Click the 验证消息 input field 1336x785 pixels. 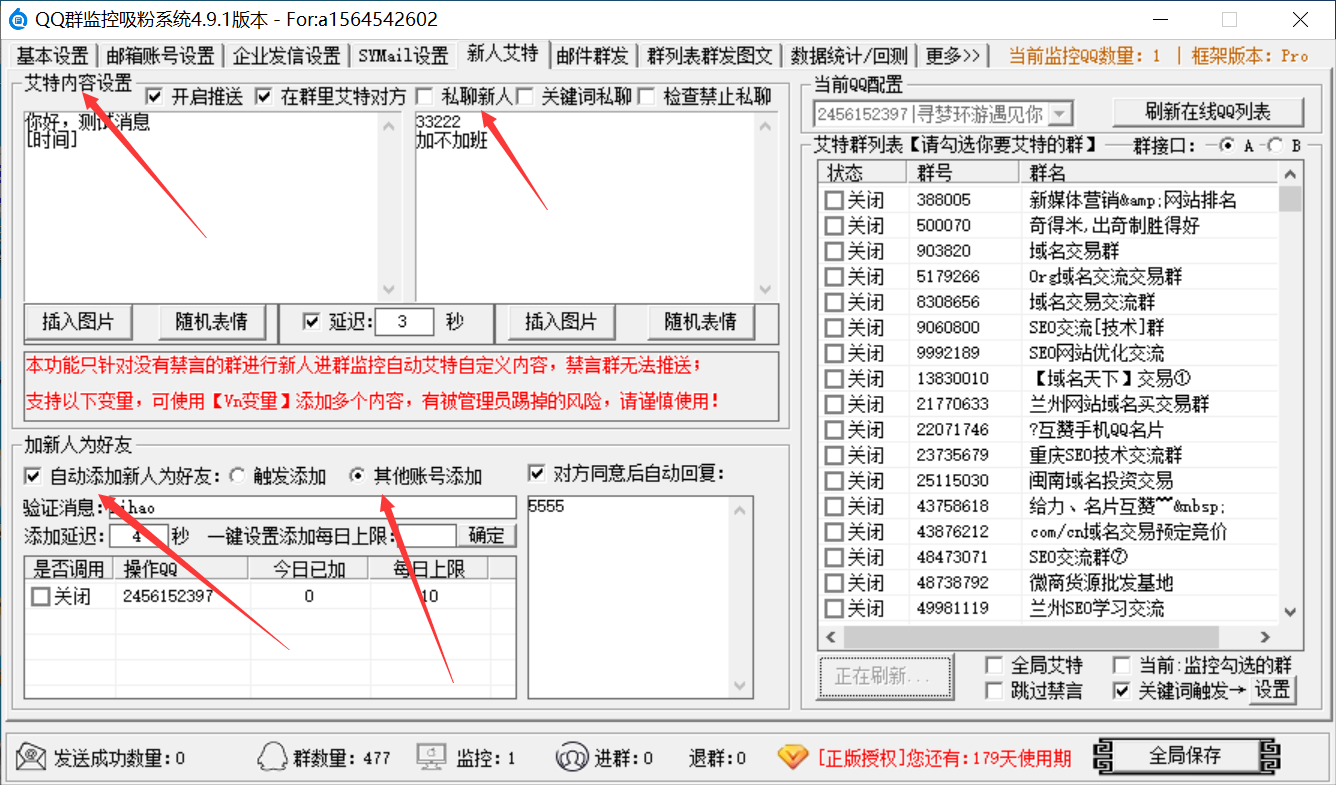click(x=310, y=508)
